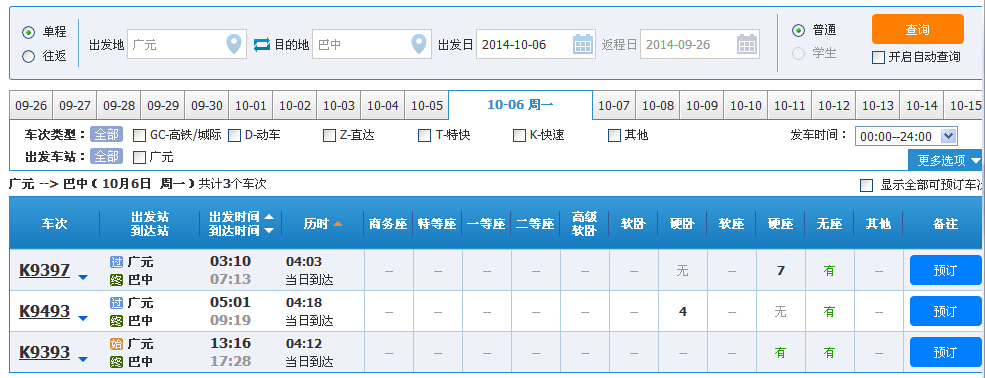The image size is (985, 378).
Task: Expand stop details for K9397
Action: click(82, 277)
